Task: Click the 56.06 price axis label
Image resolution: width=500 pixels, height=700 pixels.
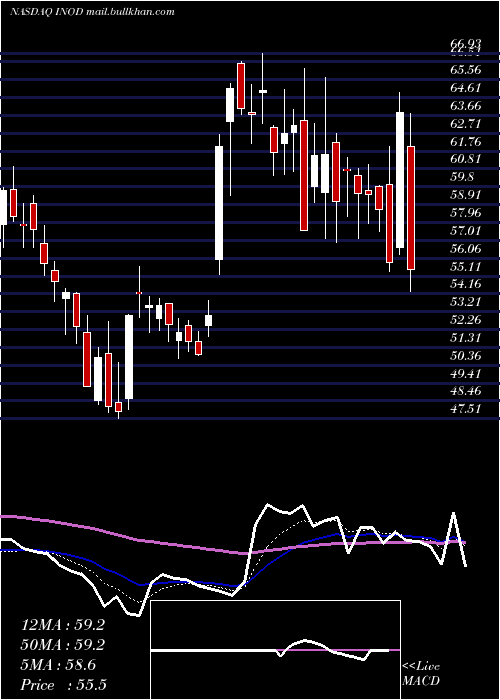Action: click(466, 249)
